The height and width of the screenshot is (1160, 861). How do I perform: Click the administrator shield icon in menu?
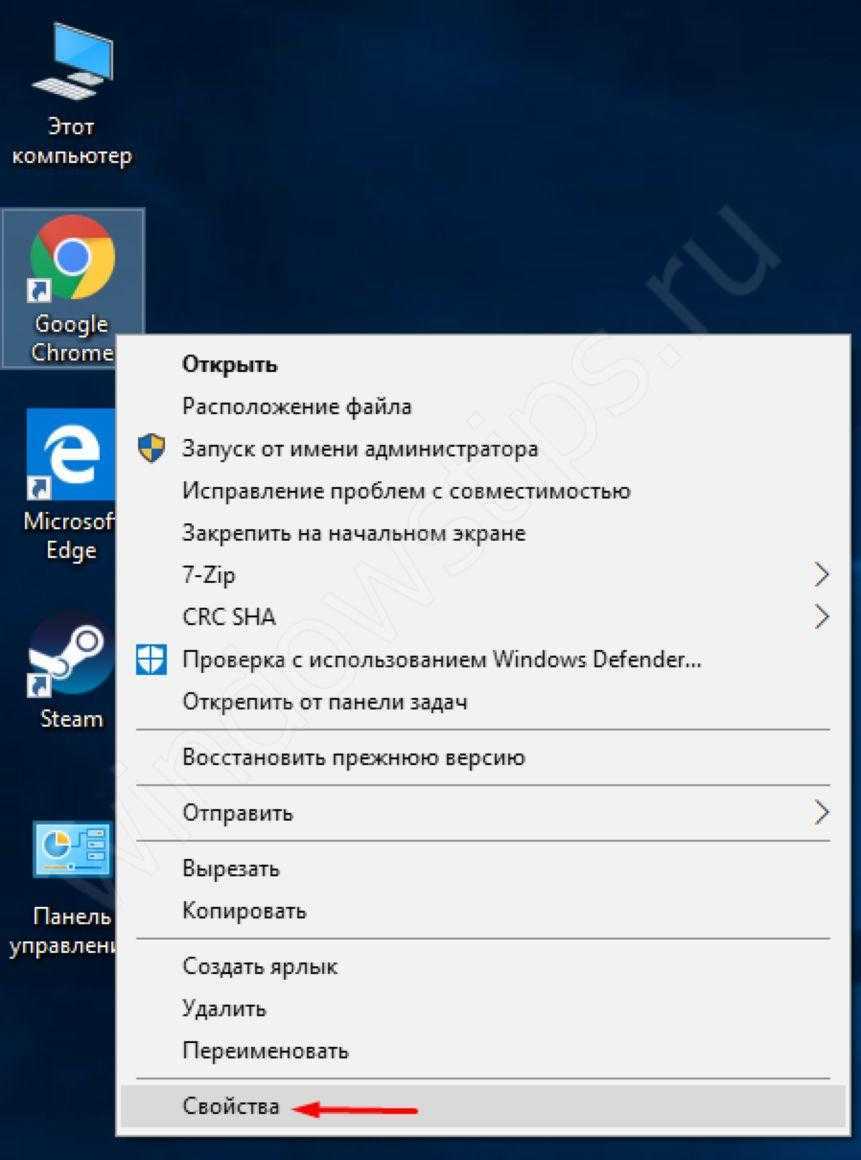(151, 449)
